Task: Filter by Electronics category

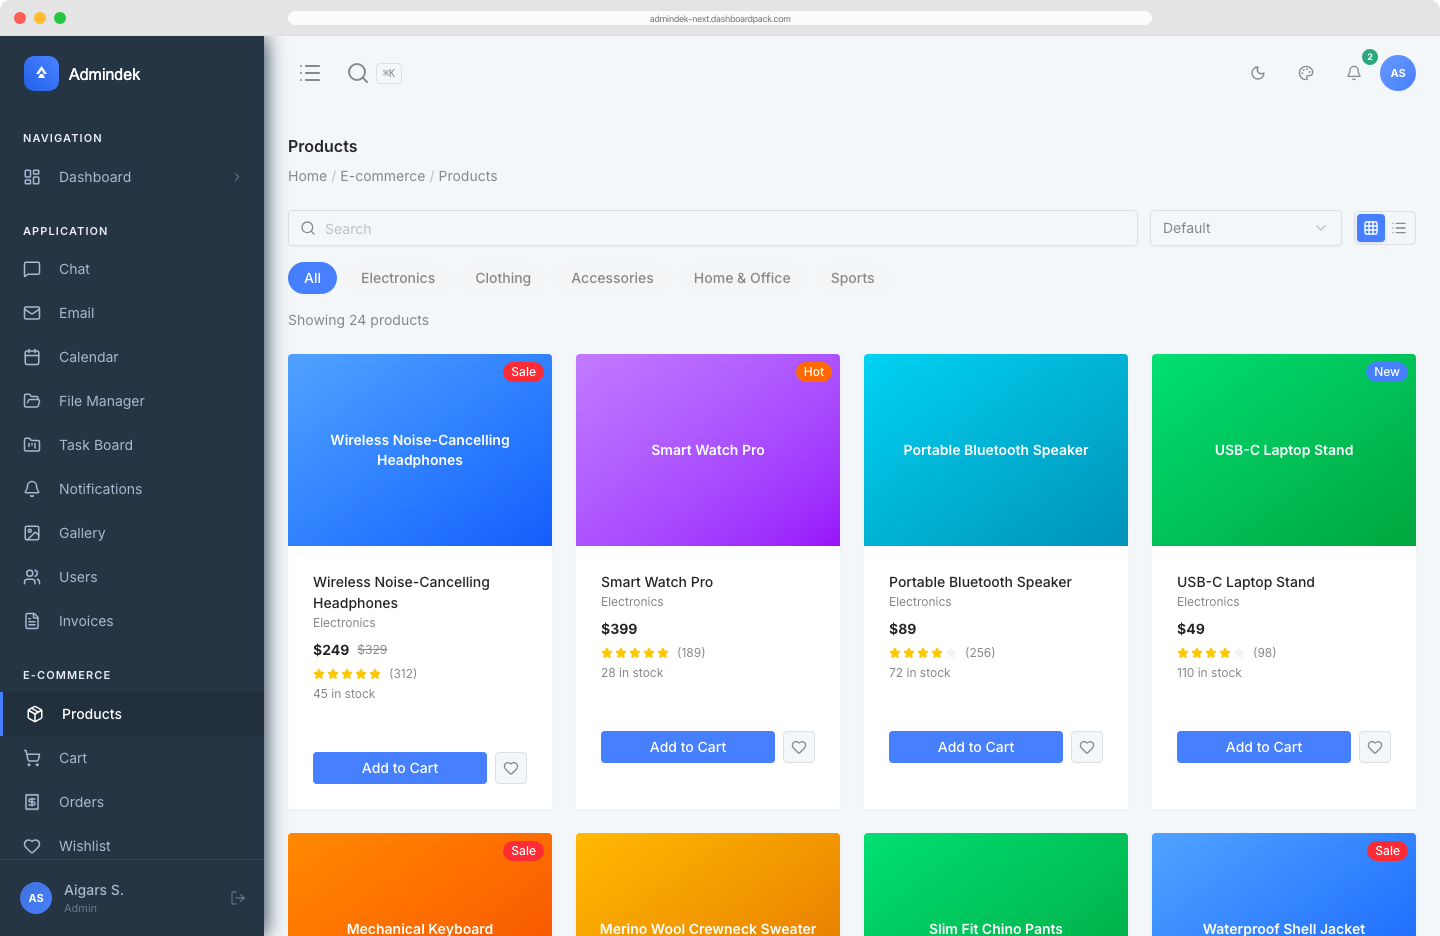Action: (x=398, y=278)
